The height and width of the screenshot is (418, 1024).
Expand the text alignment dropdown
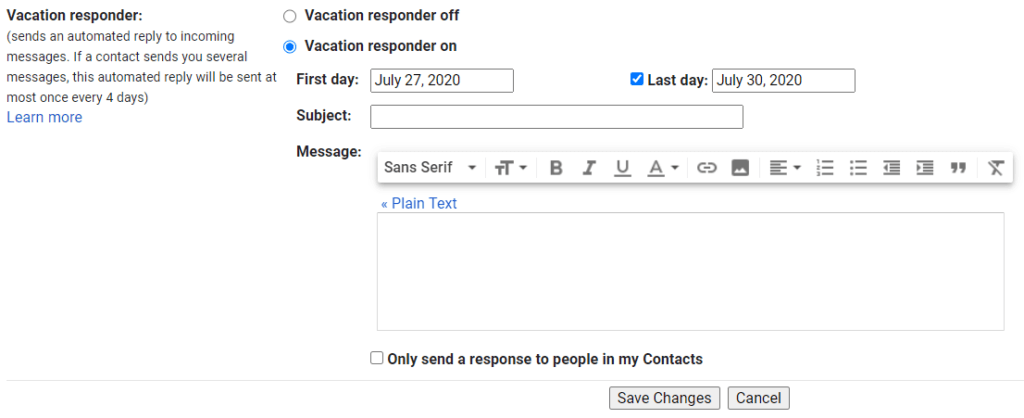point(785,168)
